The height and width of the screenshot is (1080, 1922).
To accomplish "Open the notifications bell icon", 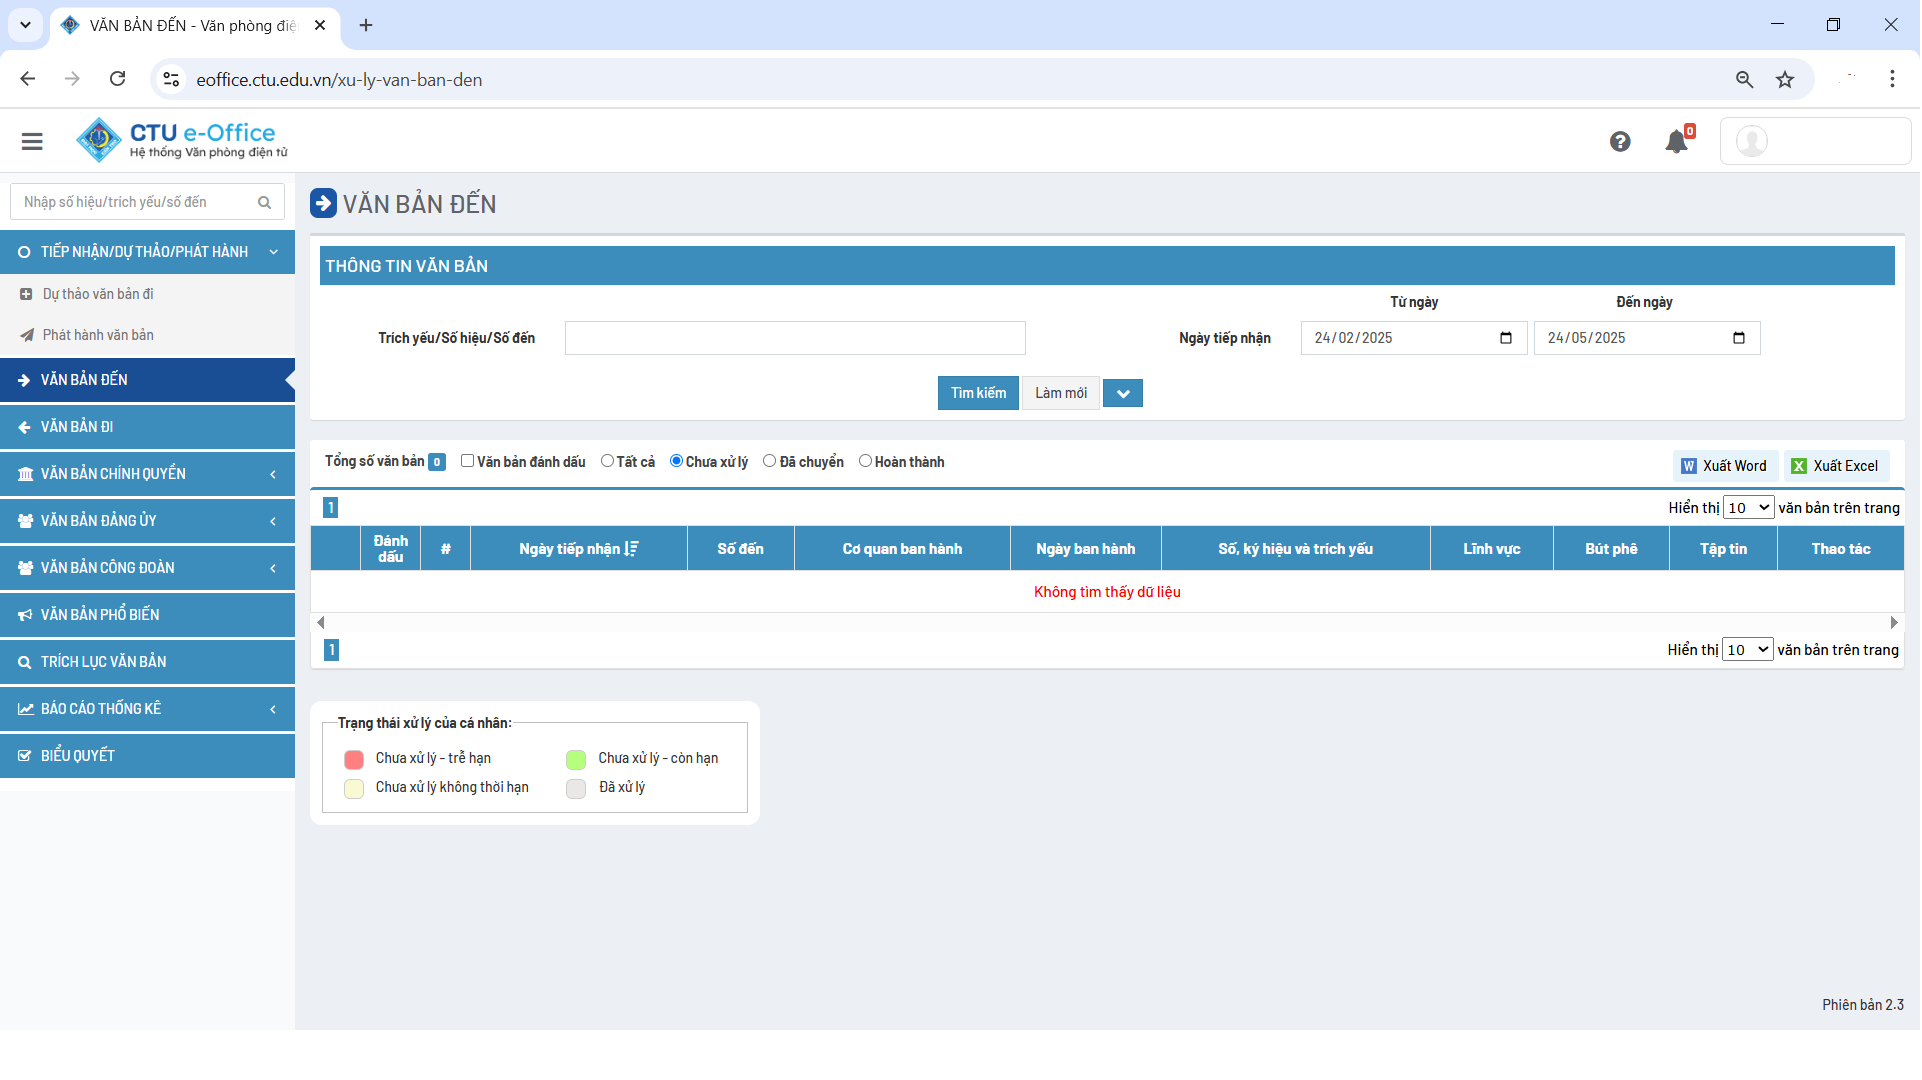I will tap(1677, 142).
